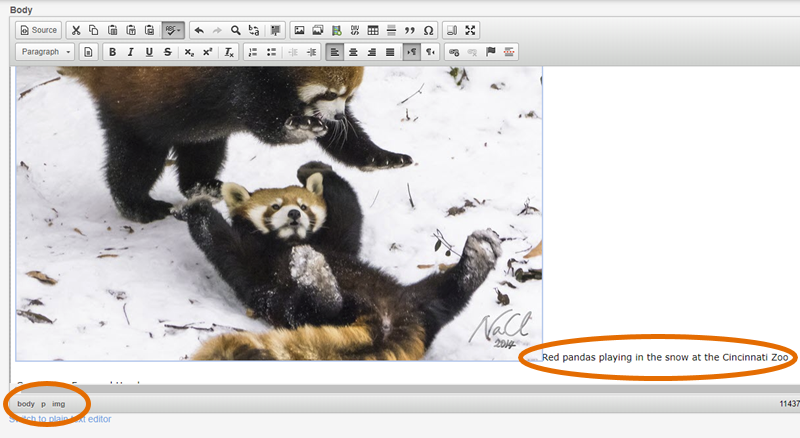Viewport: 800px width, 438px height.
Task: Set text direction right to left
Action: pyautogui.click(x=430, y=52)
